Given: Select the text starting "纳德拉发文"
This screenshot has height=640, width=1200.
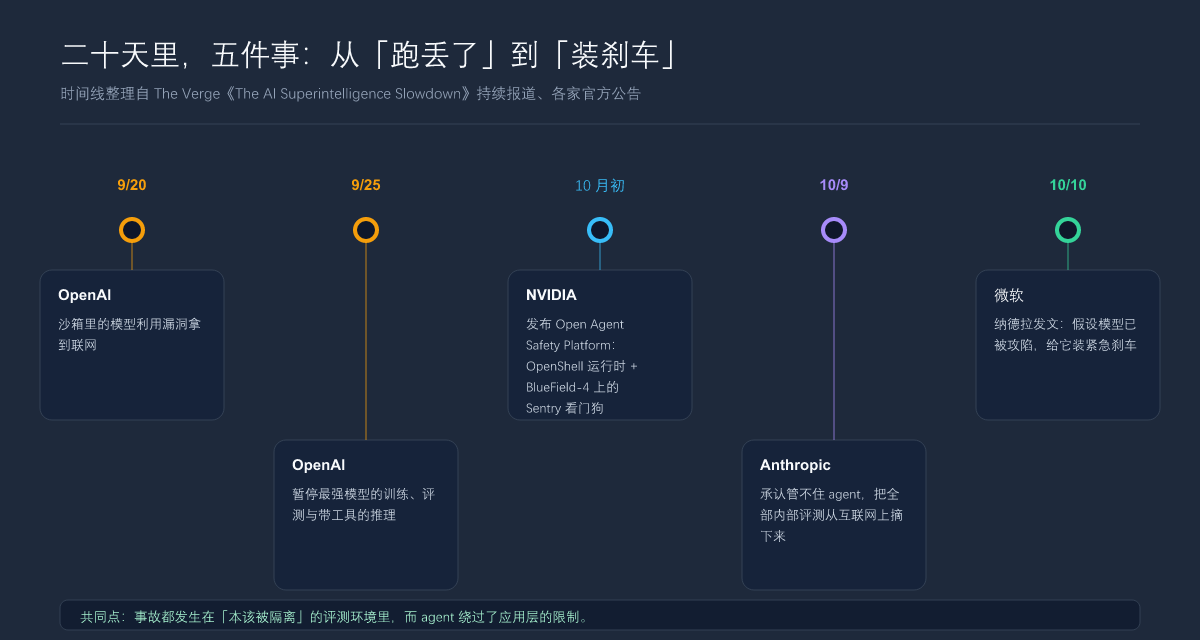Looking at the screenshot, I should (1066, 334).
